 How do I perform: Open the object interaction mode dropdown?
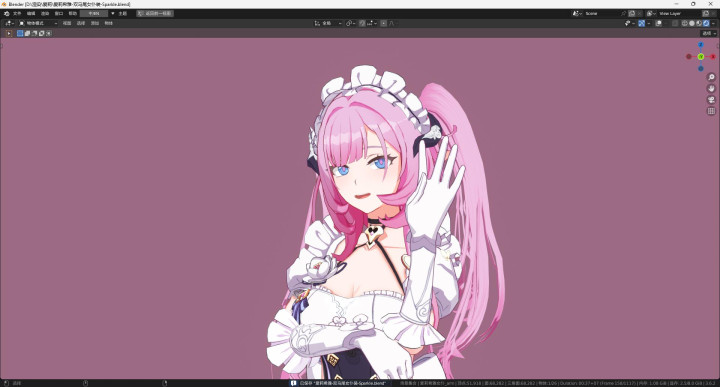pyautogui.click(x=38, y=23)
